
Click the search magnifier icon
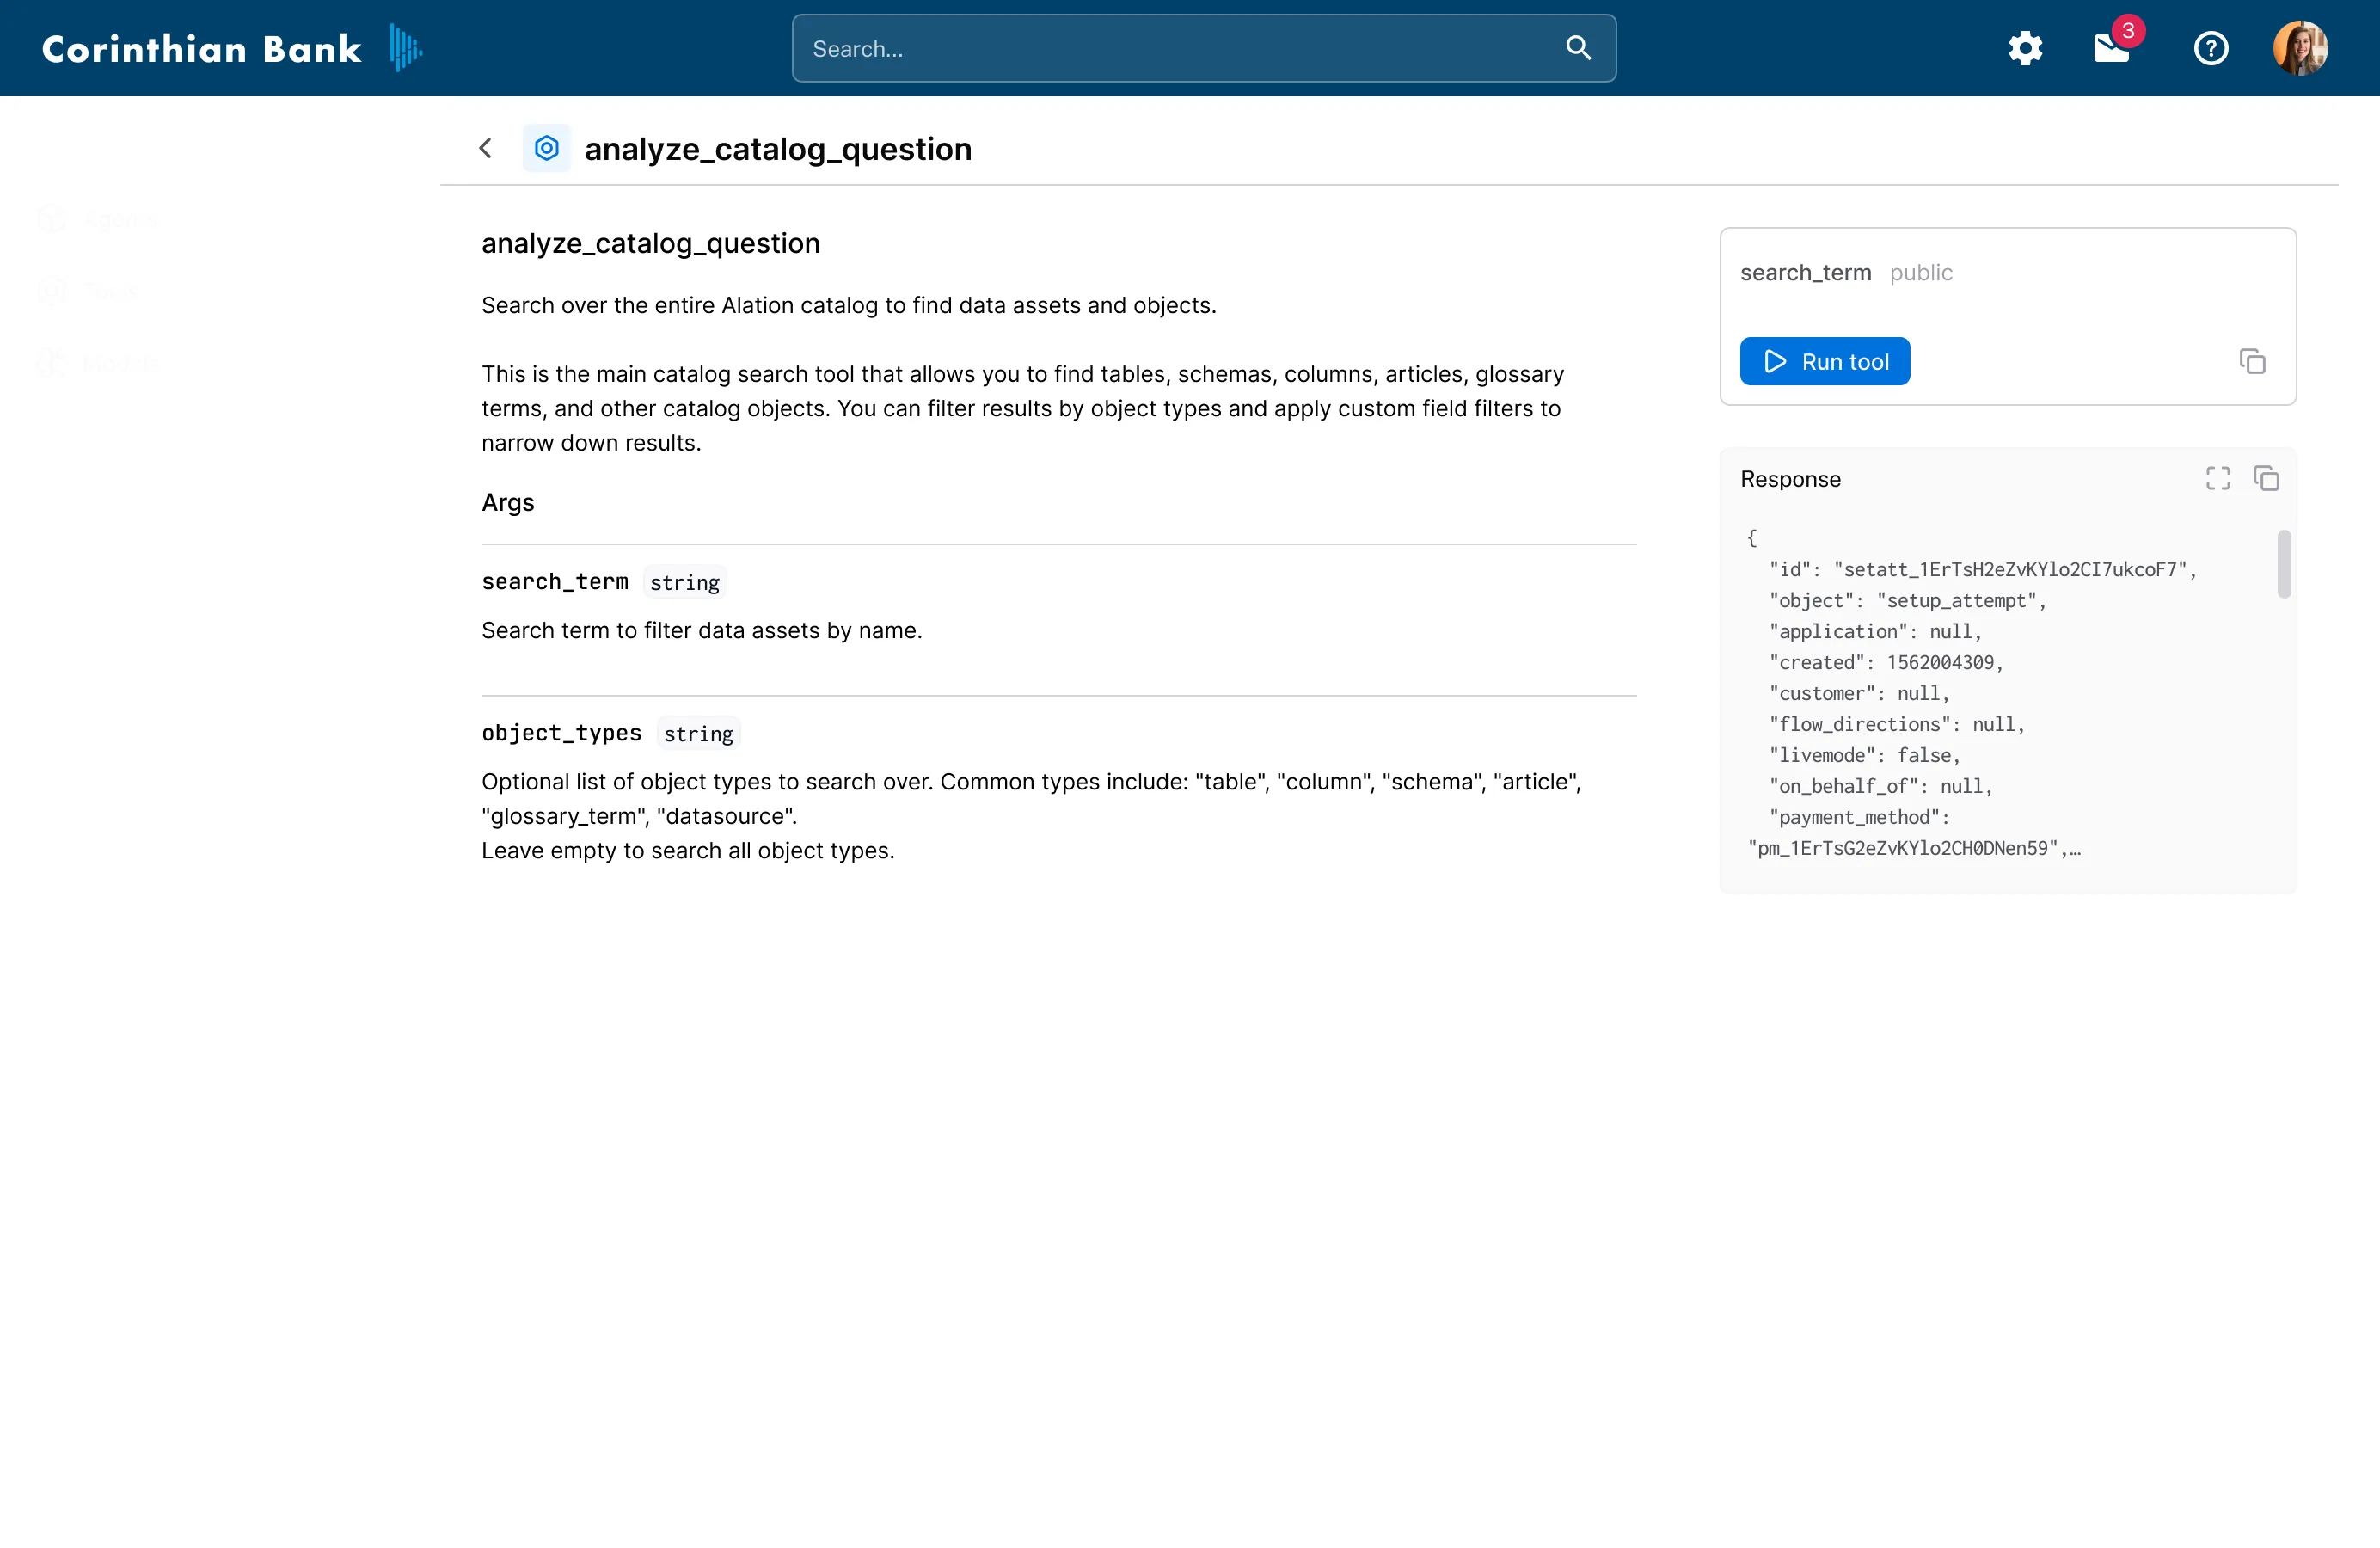point(1578,48)
